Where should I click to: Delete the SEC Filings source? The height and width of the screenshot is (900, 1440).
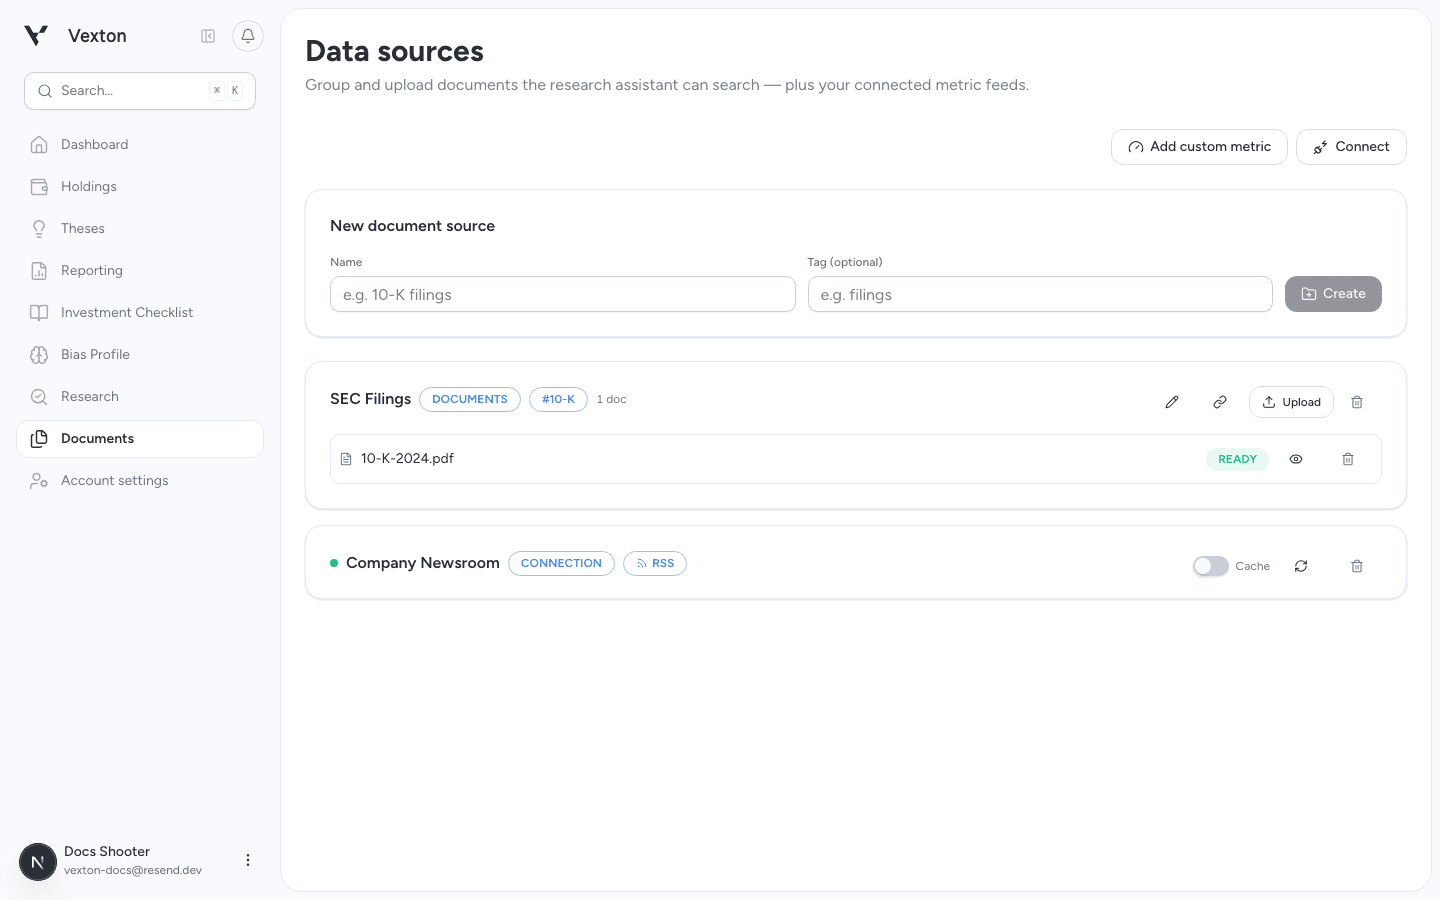[1357, 402]
